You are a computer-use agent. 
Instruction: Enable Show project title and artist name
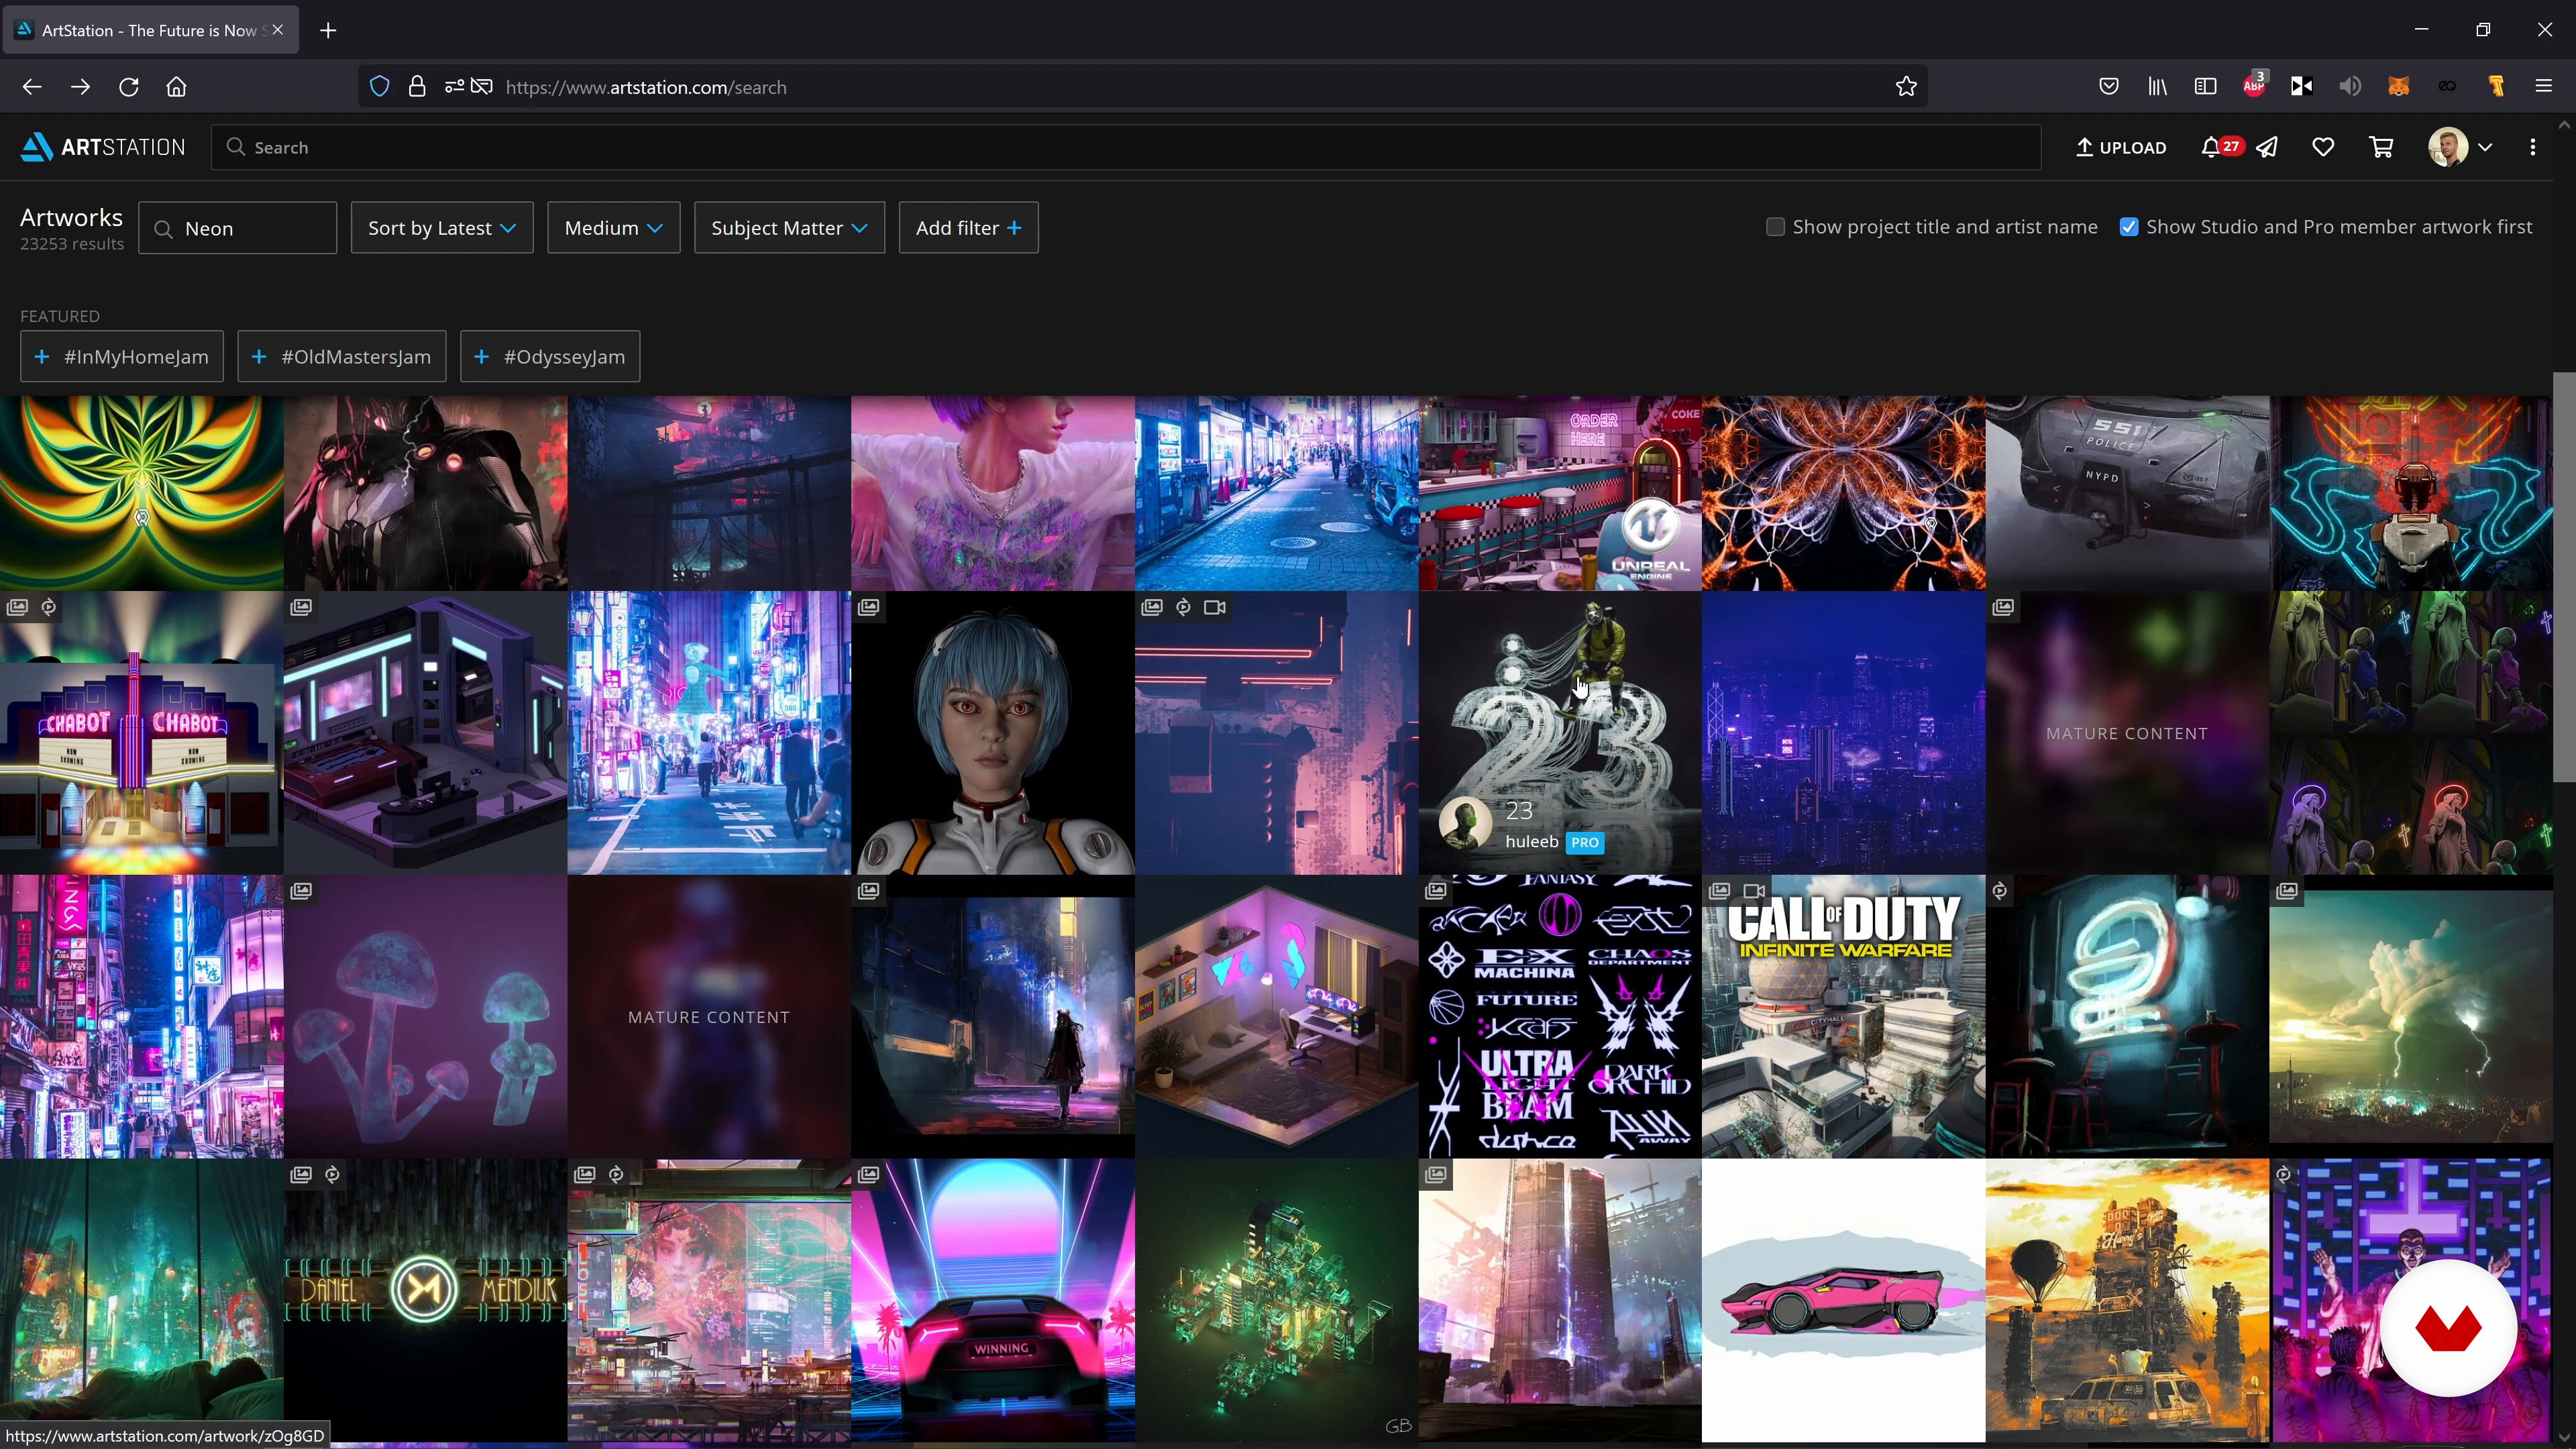(x=1775, y=227)
